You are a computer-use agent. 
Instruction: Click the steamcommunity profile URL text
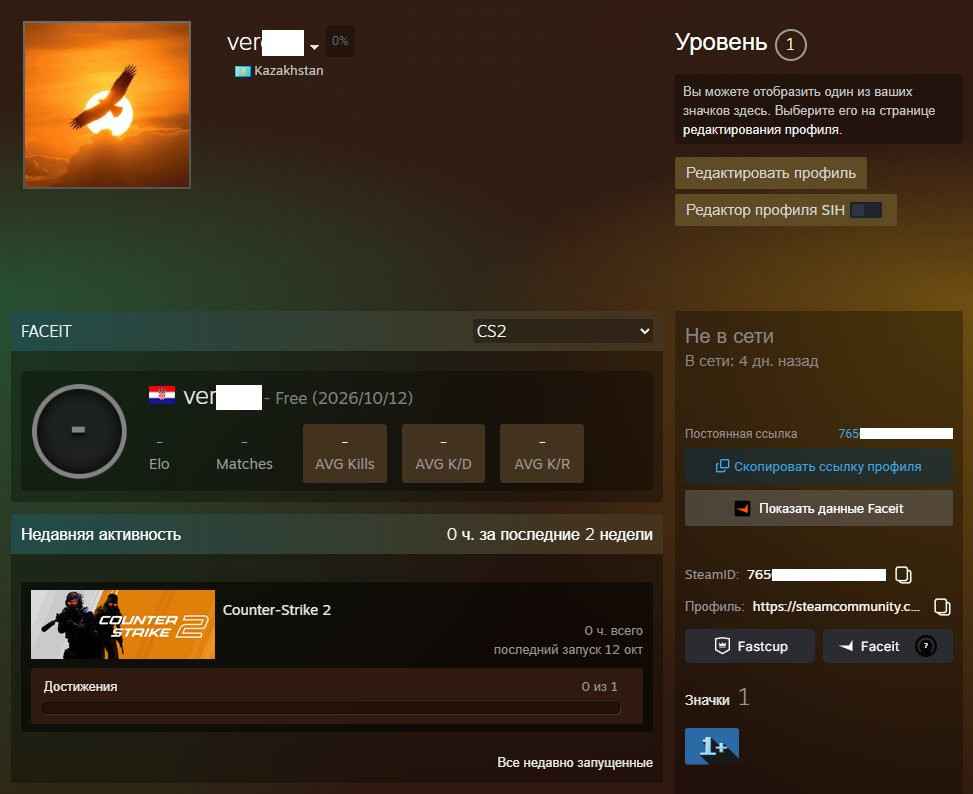click(836, 607)
